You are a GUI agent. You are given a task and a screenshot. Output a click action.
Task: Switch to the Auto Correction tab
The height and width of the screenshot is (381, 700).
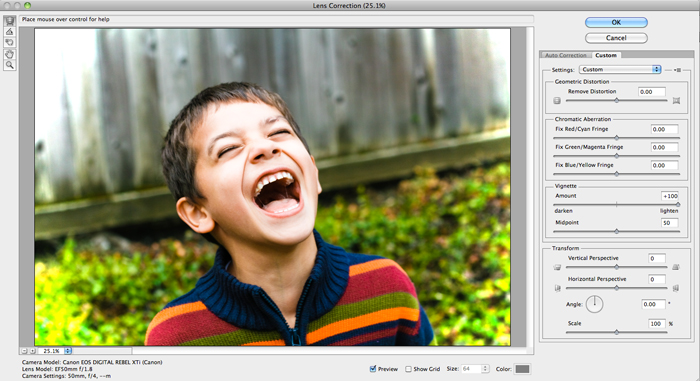tap(566, 55)
